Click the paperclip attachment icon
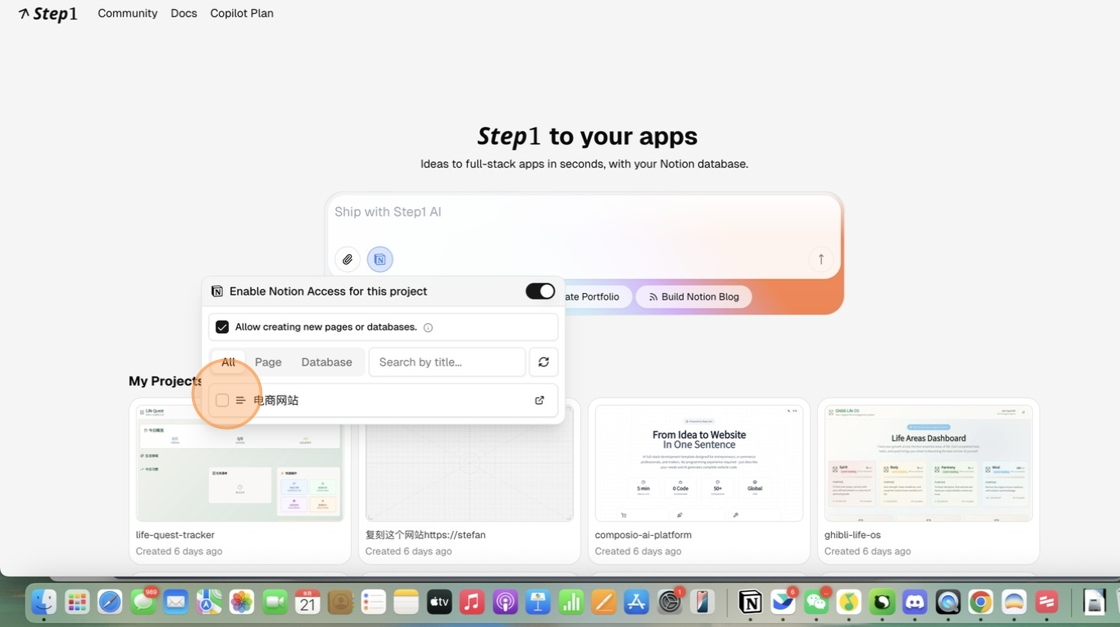Viewport: 1120px width, 627px height. click(347, 259)
